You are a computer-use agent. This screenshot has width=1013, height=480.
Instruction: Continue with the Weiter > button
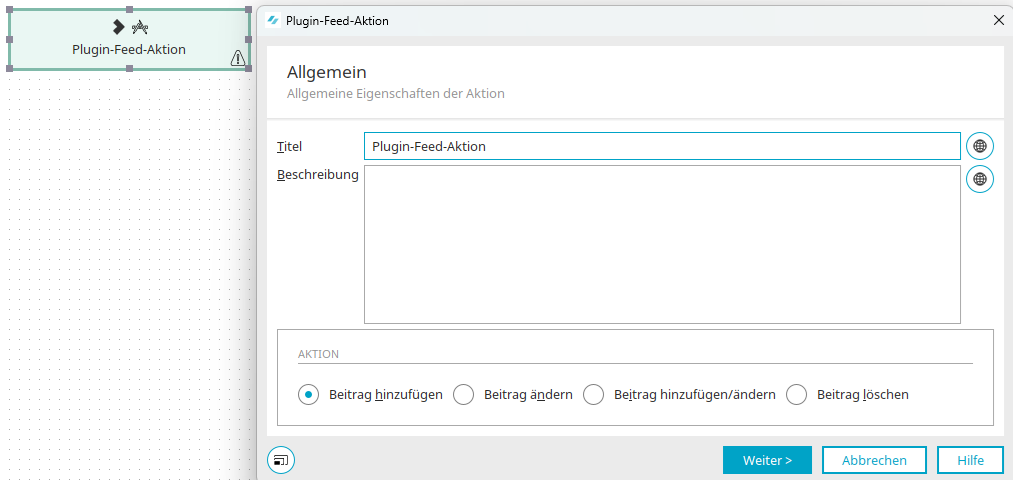(768, 461)
